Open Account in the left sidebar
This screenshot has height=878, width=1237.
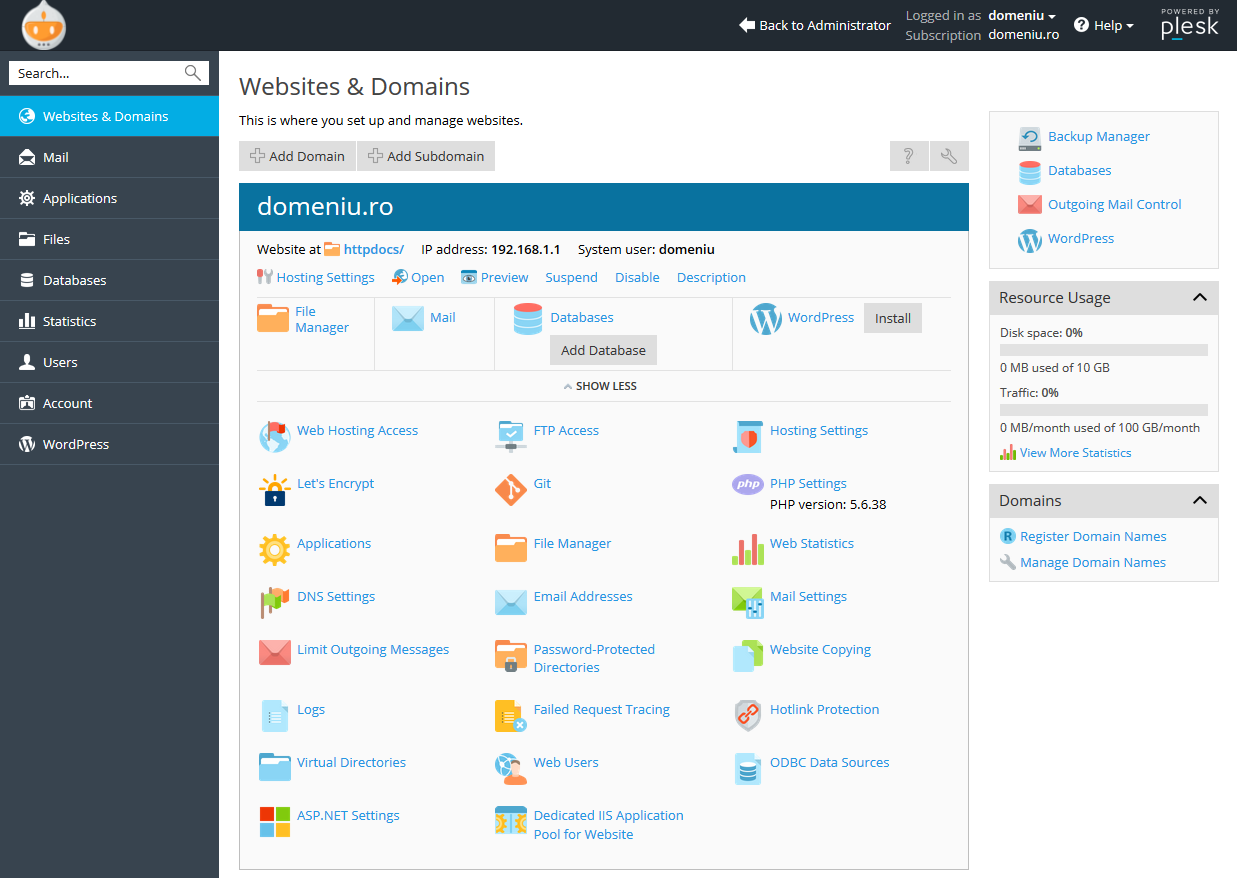[109, 403]
